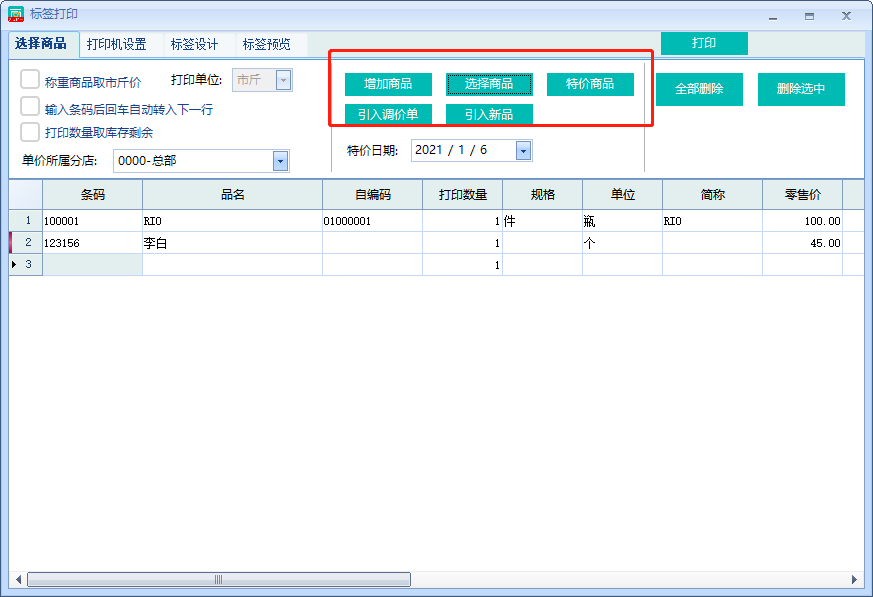Click 引入新品 button
873x597 pixels.
pos(489,114)
